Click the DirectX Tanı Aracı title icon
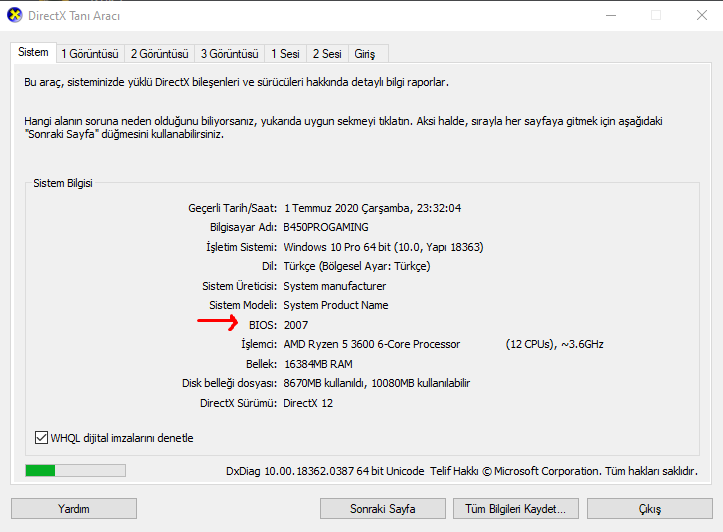This screenshot has width=723, height=532. (x=15, y=15)
